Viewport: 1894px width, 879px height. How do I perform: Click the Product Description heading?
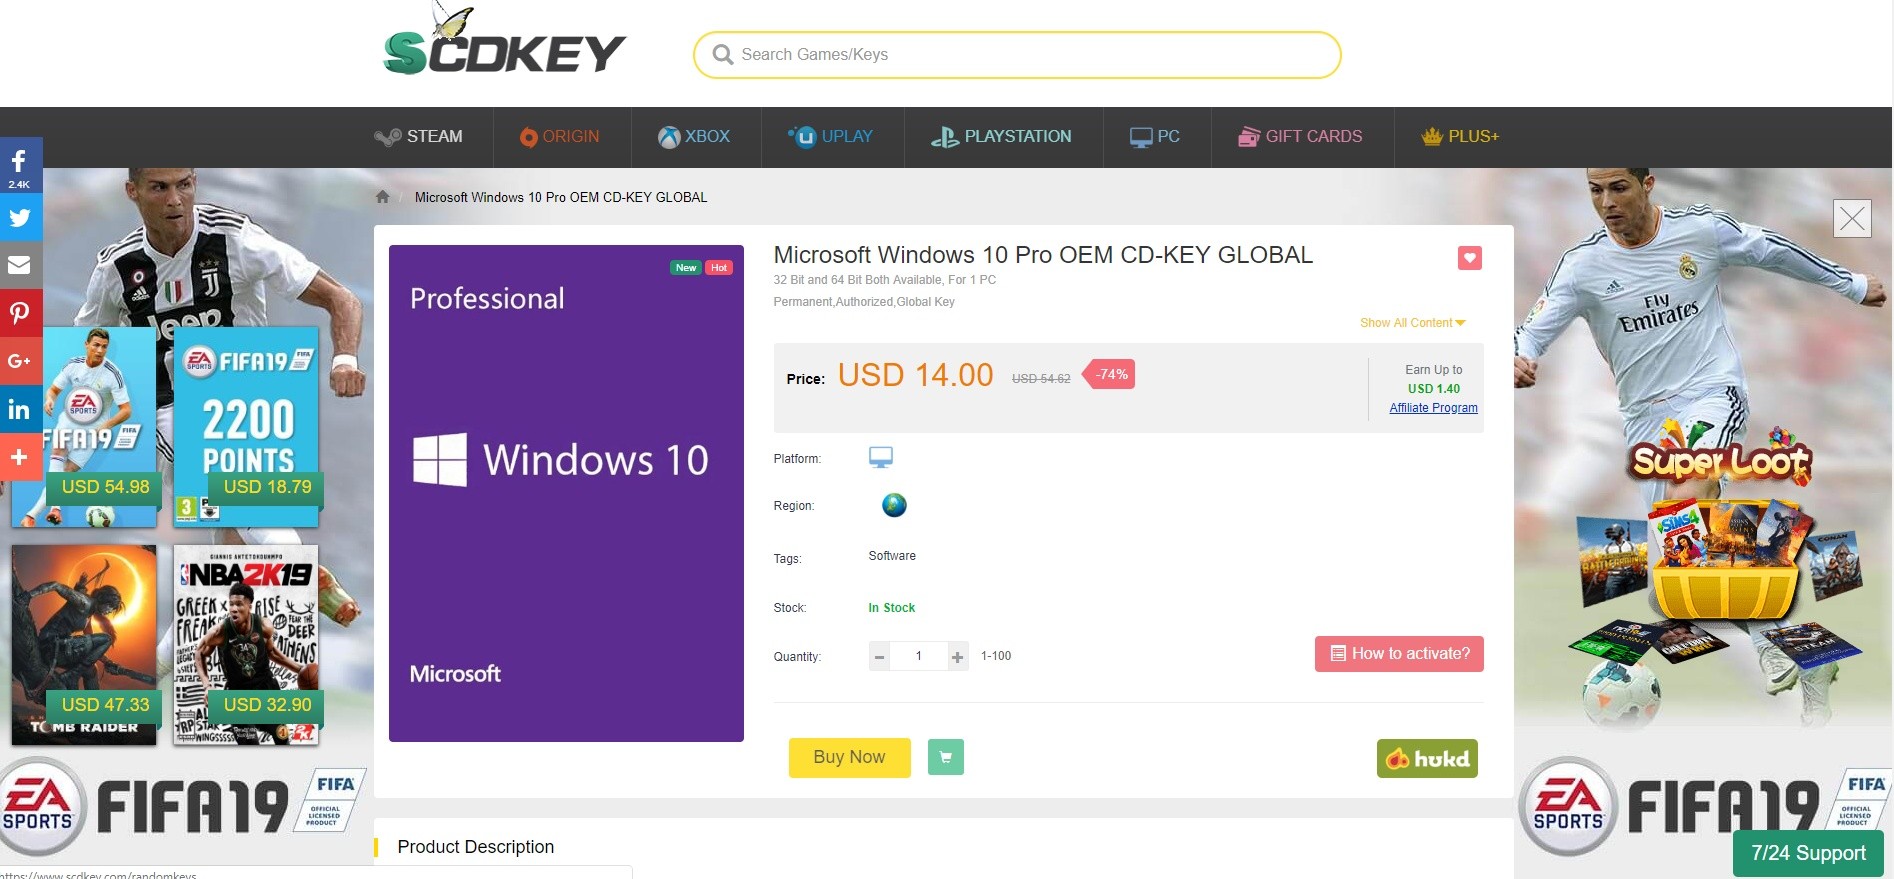tap(476, 847)
